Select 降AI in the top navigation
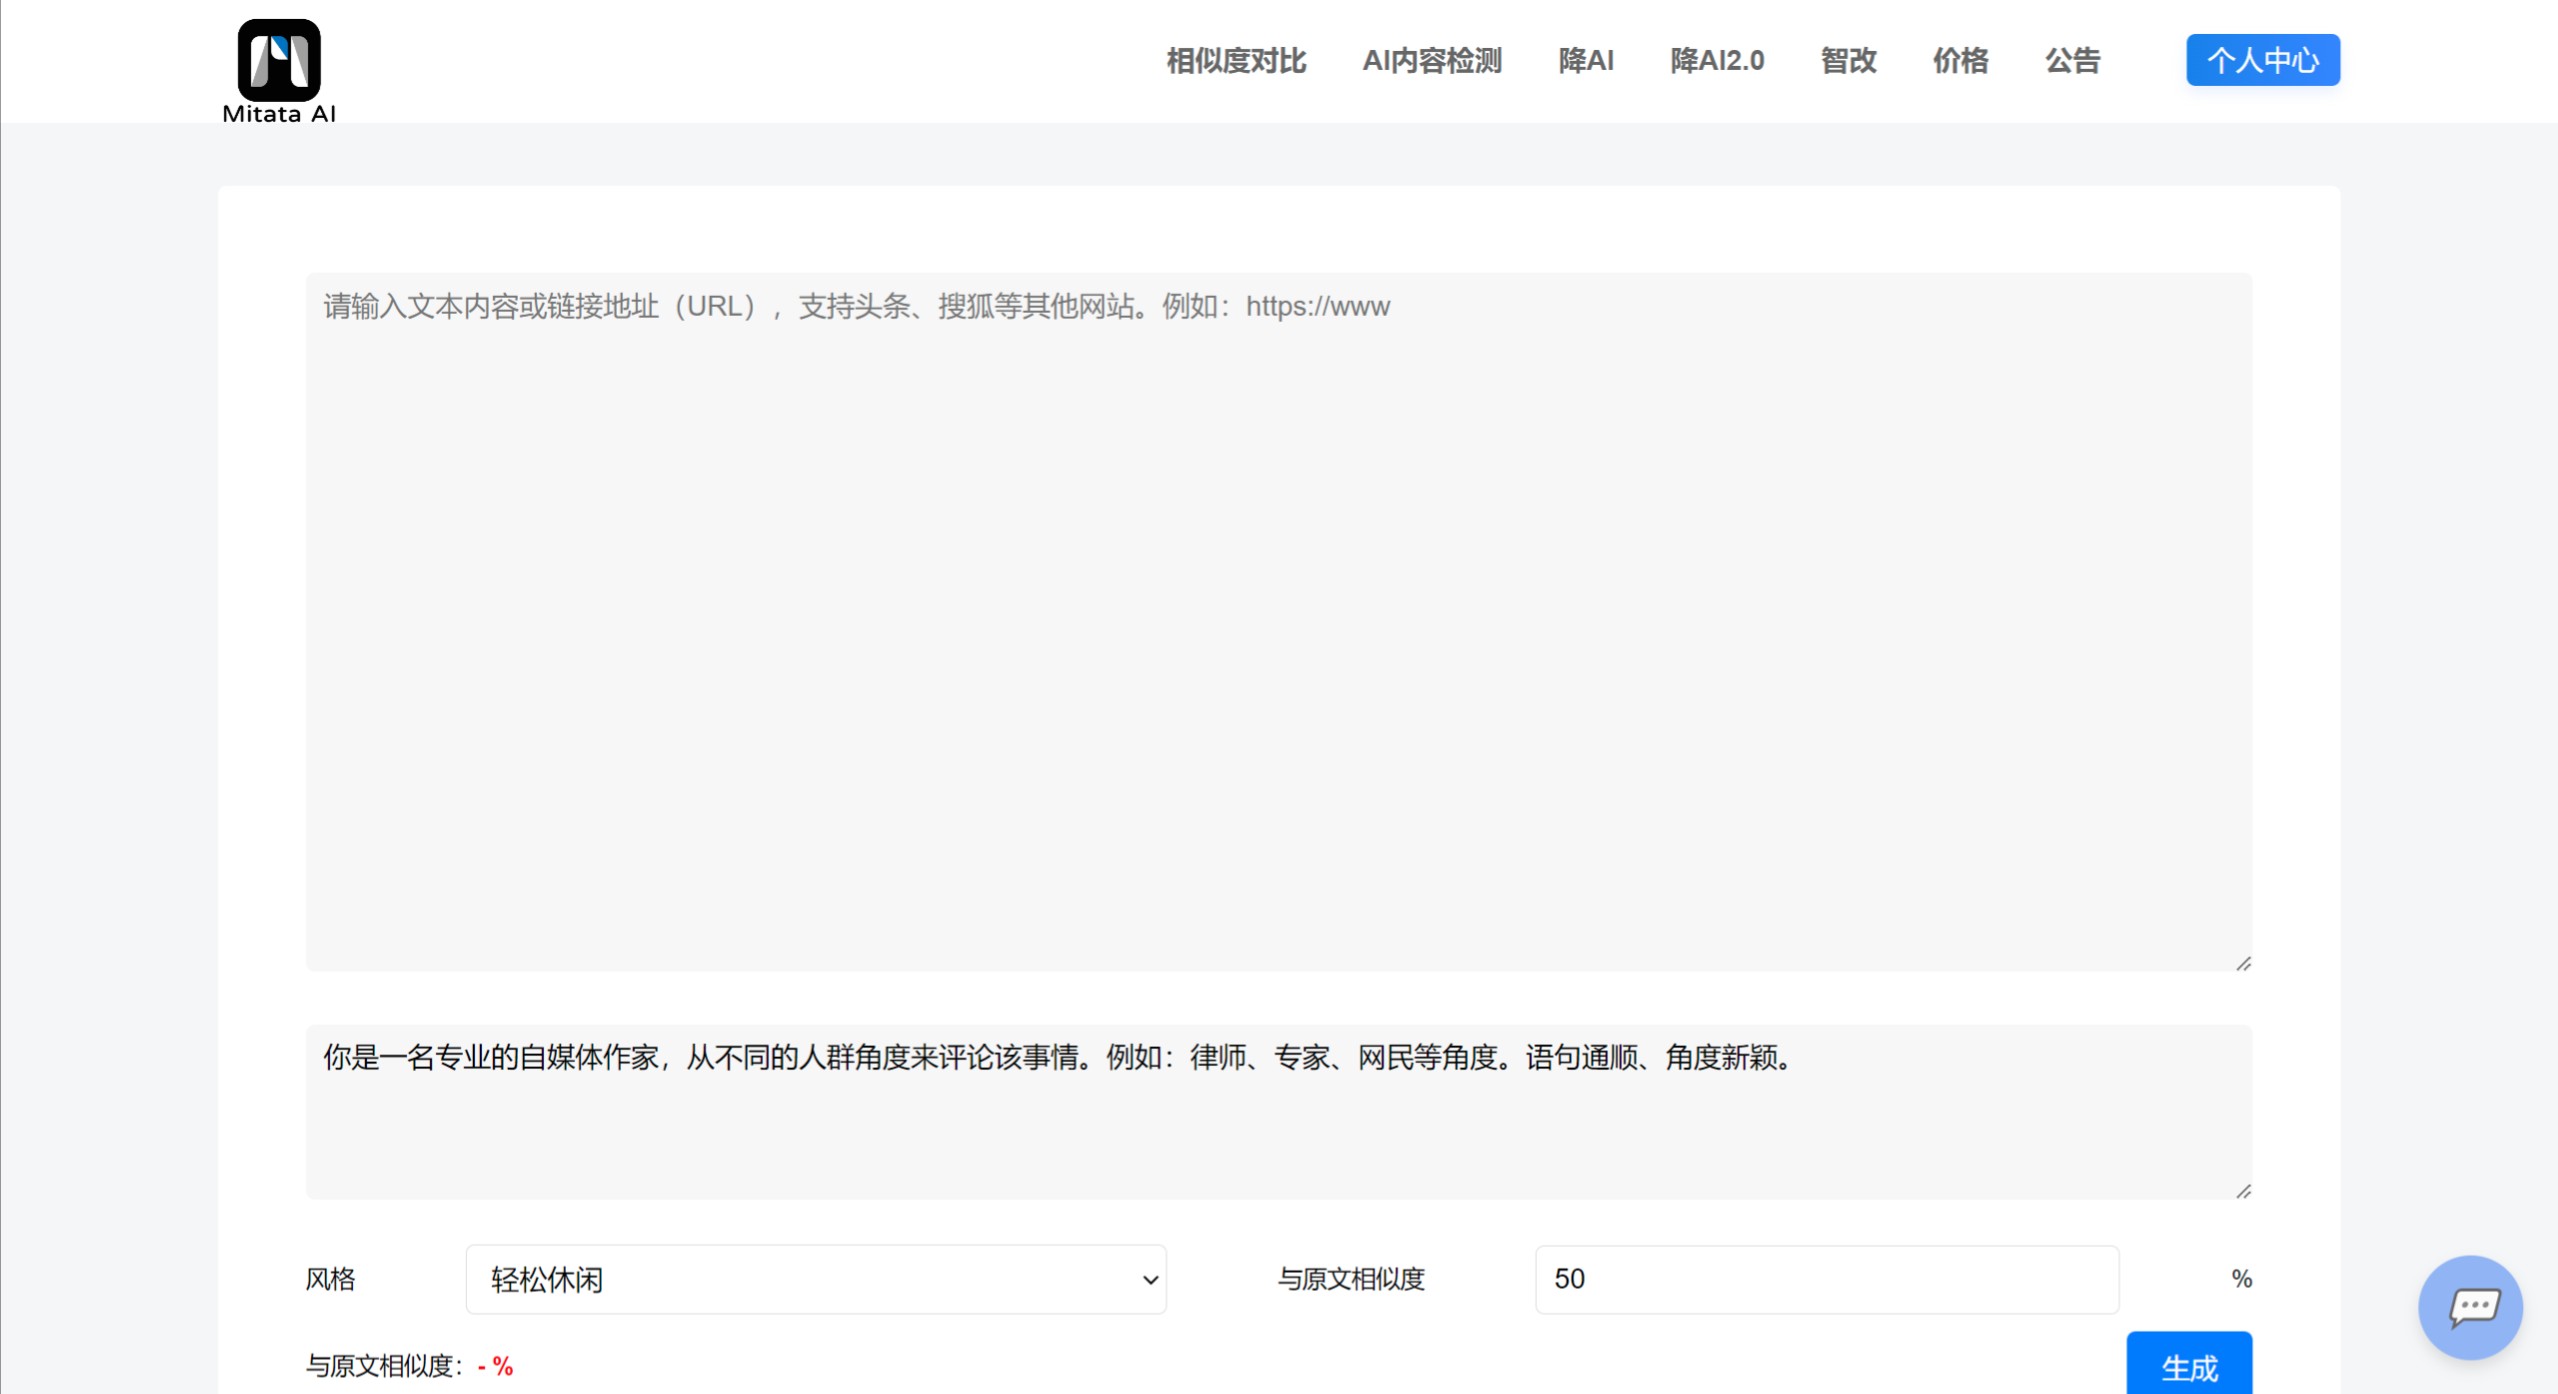This screenshot has height=1394, width=2558. pyautogui.click(x=1586, y=61)
